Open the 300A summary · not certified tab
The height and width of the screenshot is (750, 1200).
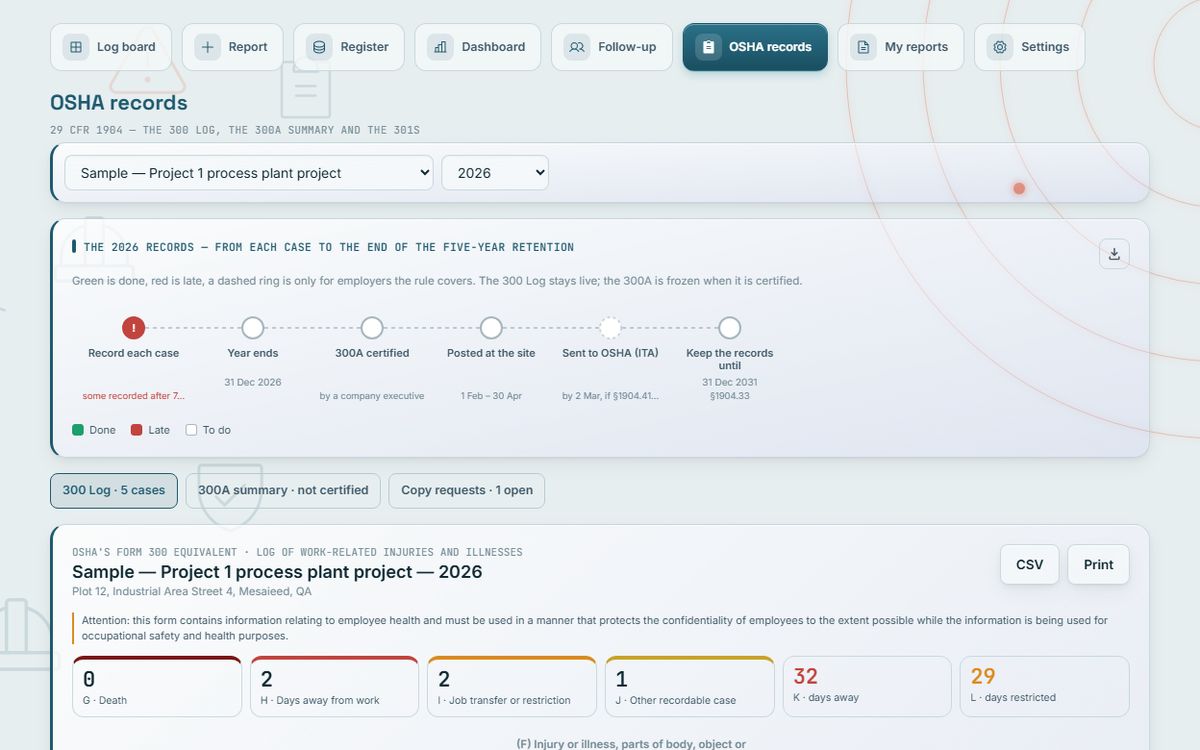(x=283, y=491)
